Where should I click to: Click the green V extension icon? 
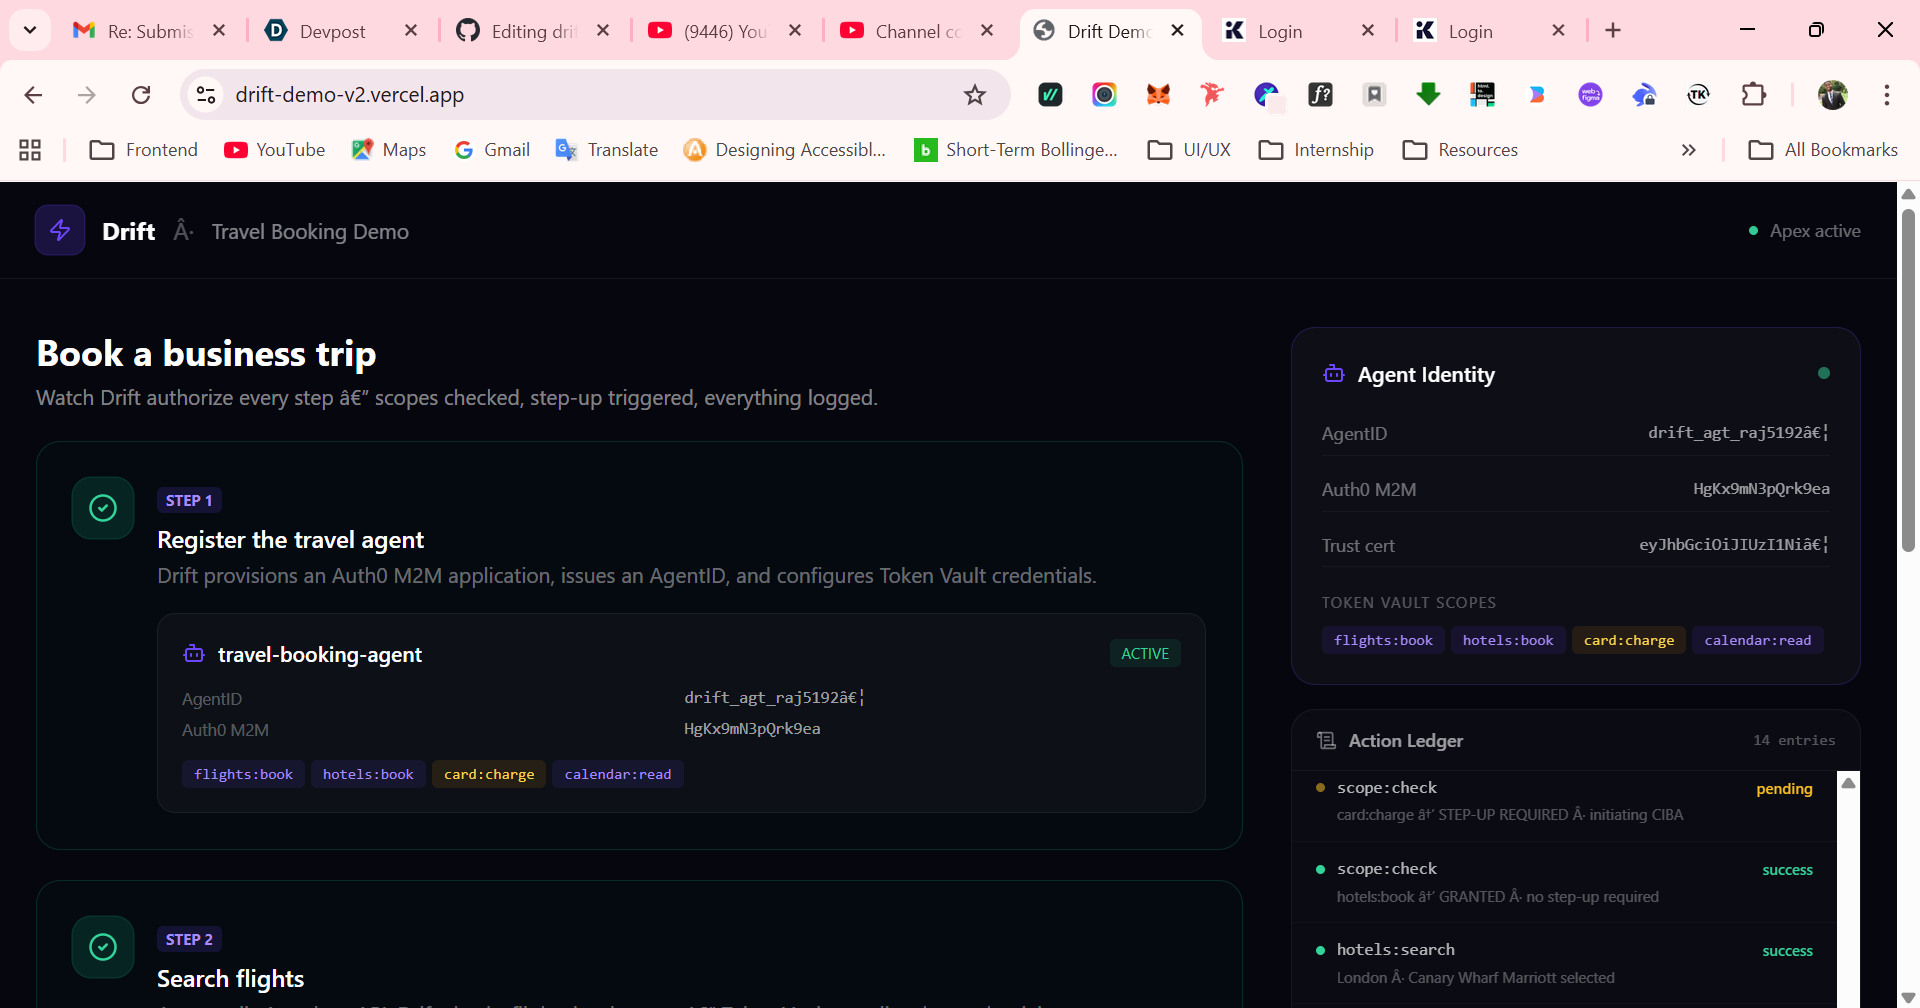[x=1050, y=95]
